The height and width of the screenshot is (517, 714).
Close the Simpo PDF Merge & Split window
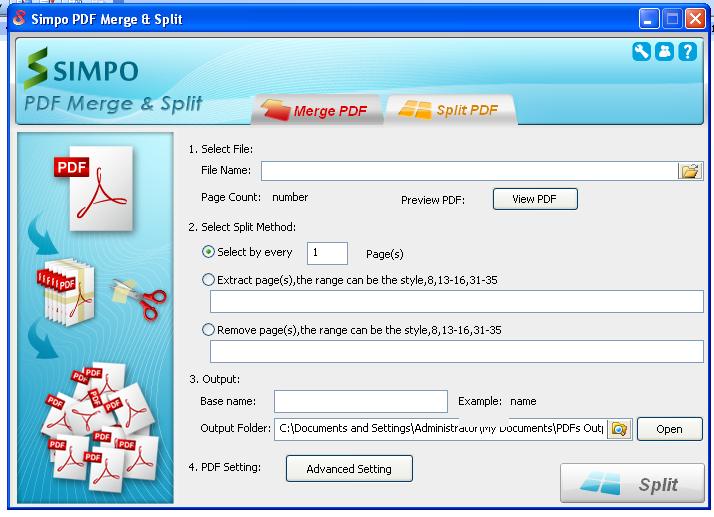click(x=695, y=19)
